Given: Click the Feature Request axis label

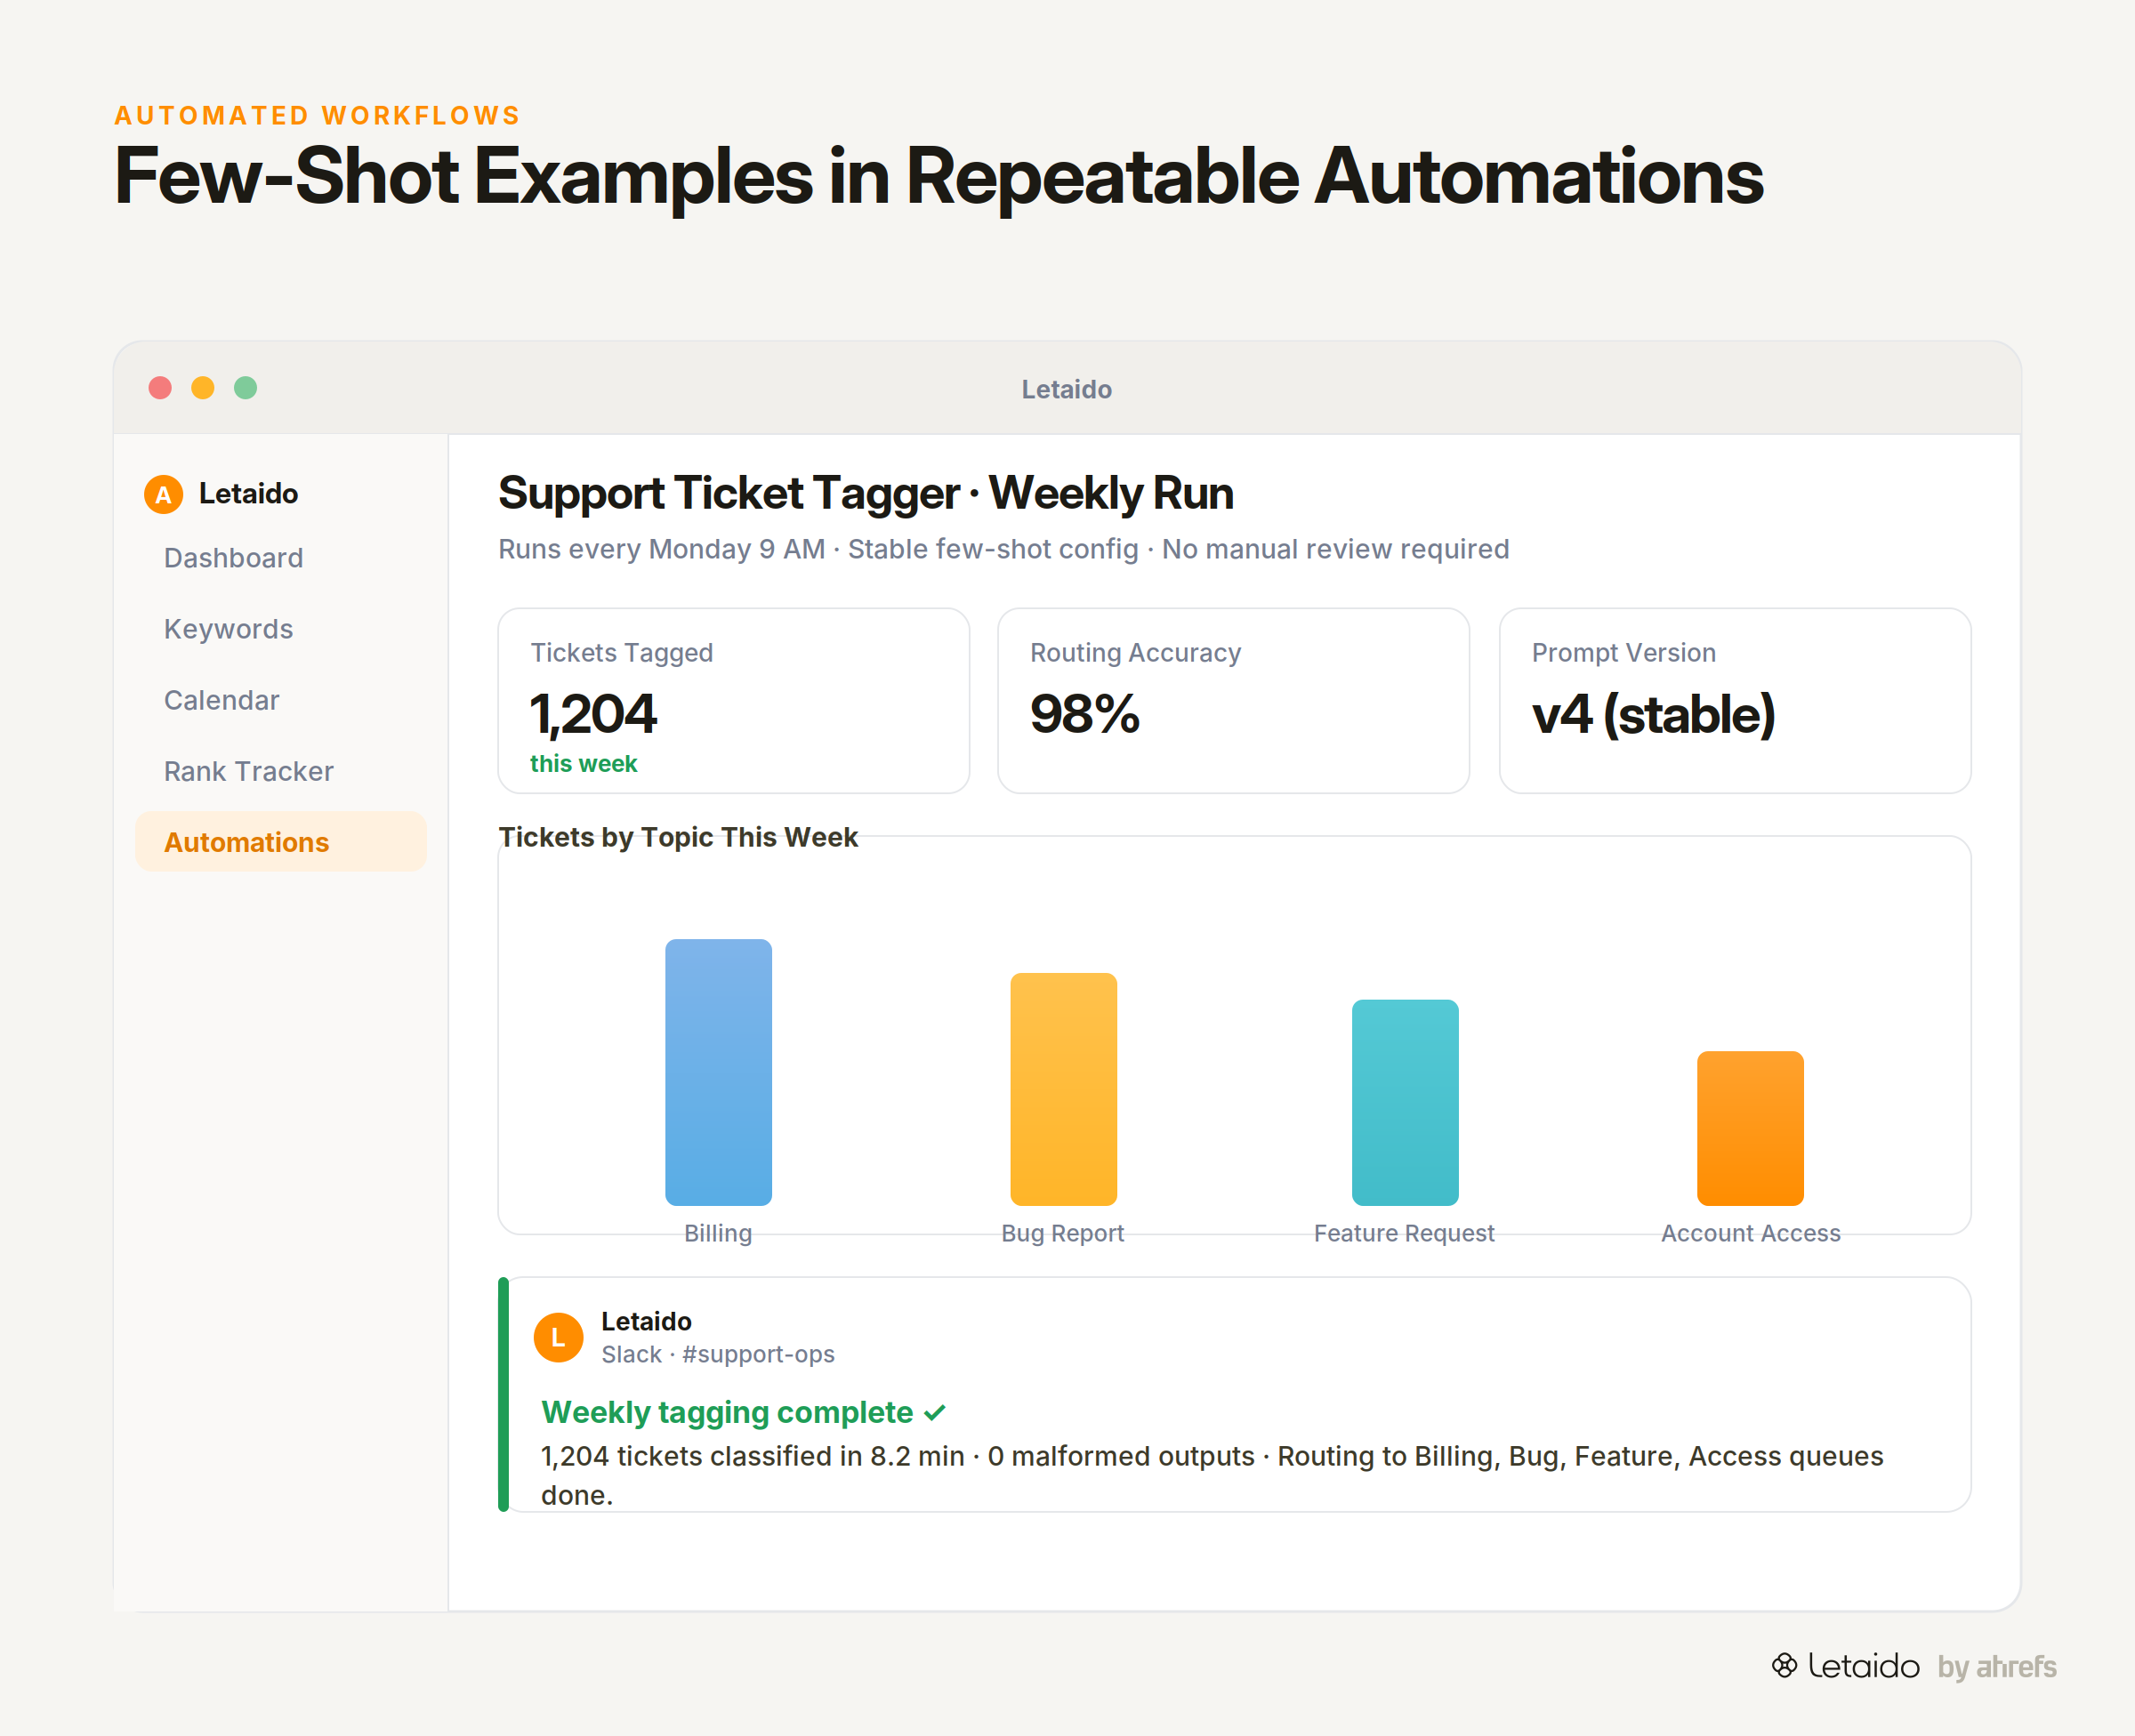Looking at the screenshot, I should coord(1404,1233).
